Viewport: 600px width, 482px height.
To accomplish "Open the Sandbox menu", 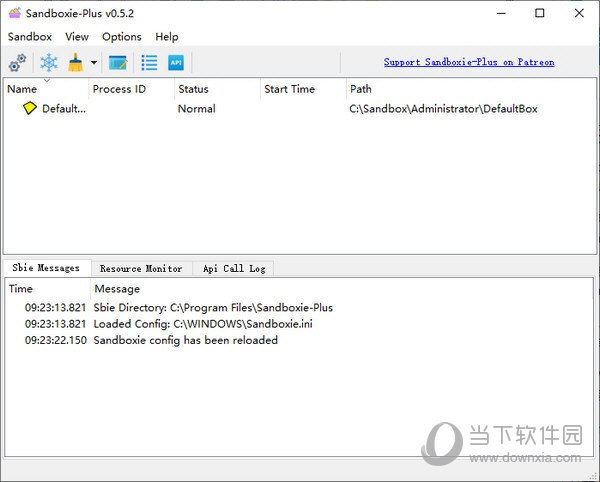I will coord(29,37).
